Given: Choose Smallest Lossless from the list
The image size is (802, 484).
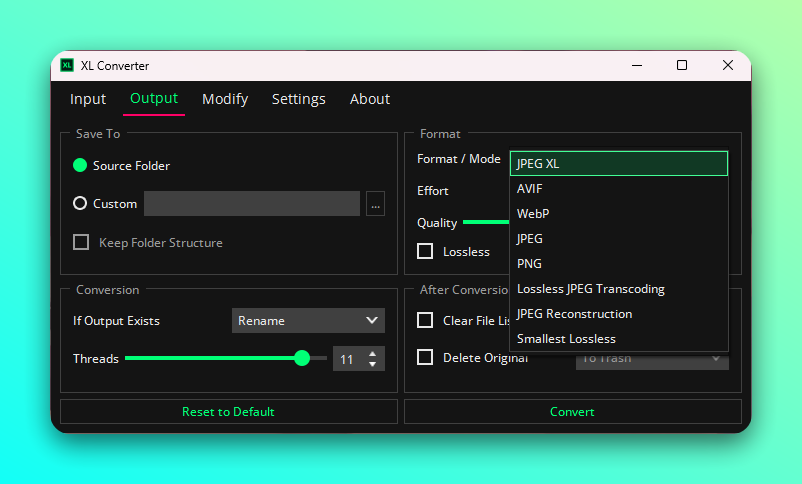Looking at the screenshot, I should pyautogui.click(x=566, y=339).
